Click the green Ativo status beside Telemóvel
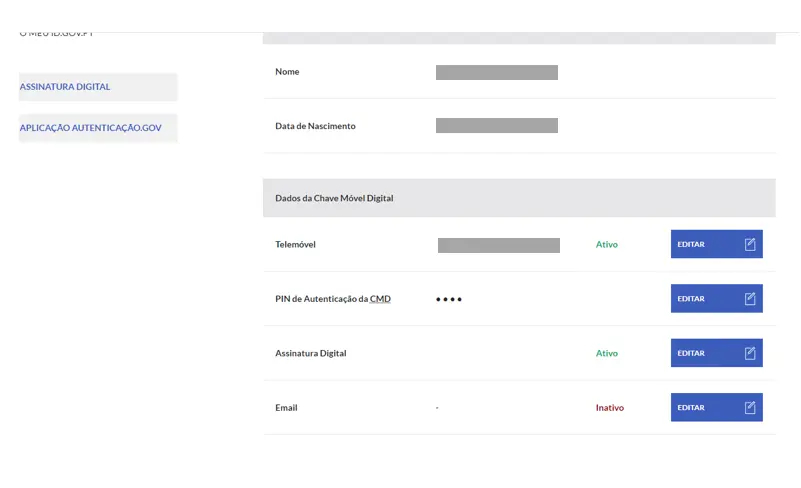801x488 pixels. click(607, 244)
